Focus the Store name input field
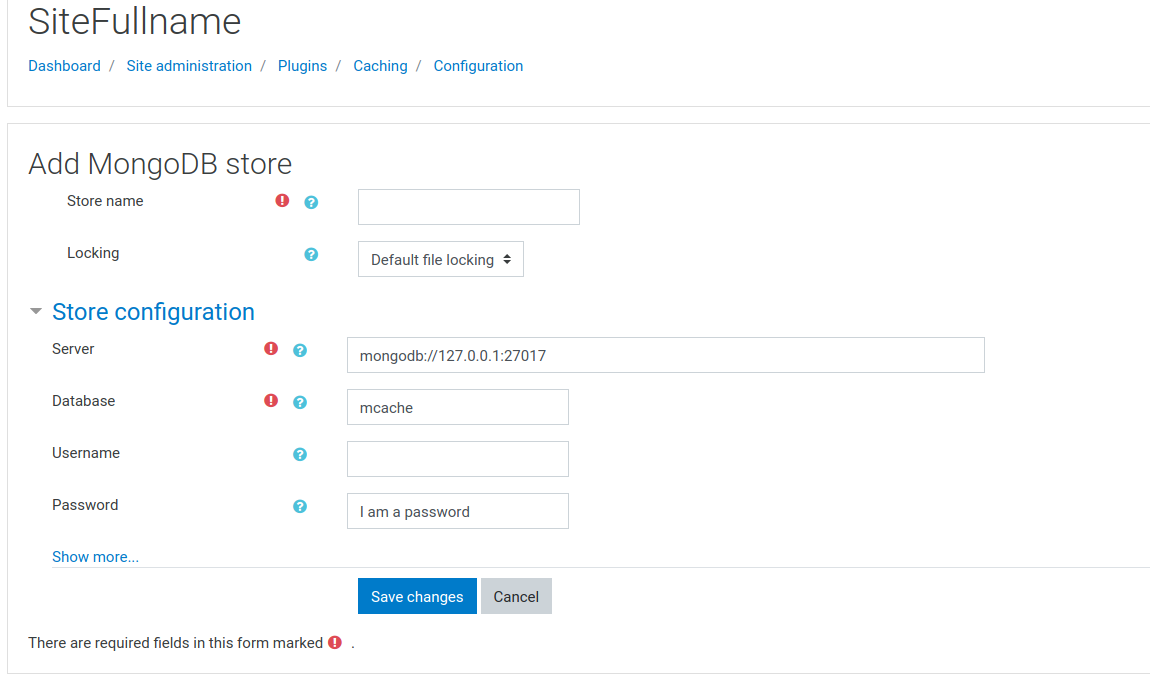 click(469, 207)
